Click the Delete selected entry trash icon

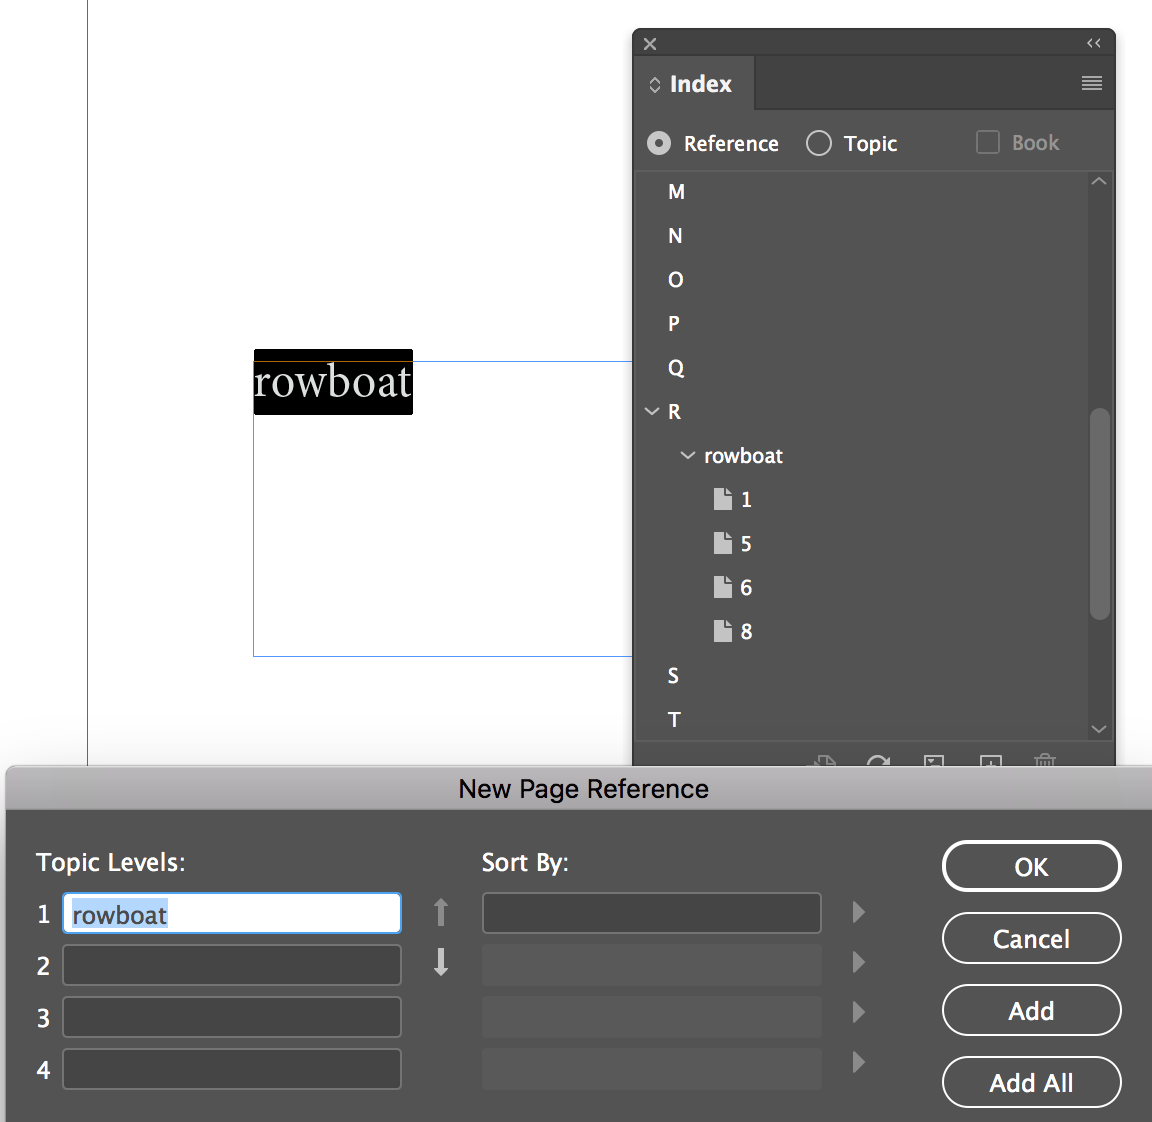tap(1045, 763)
